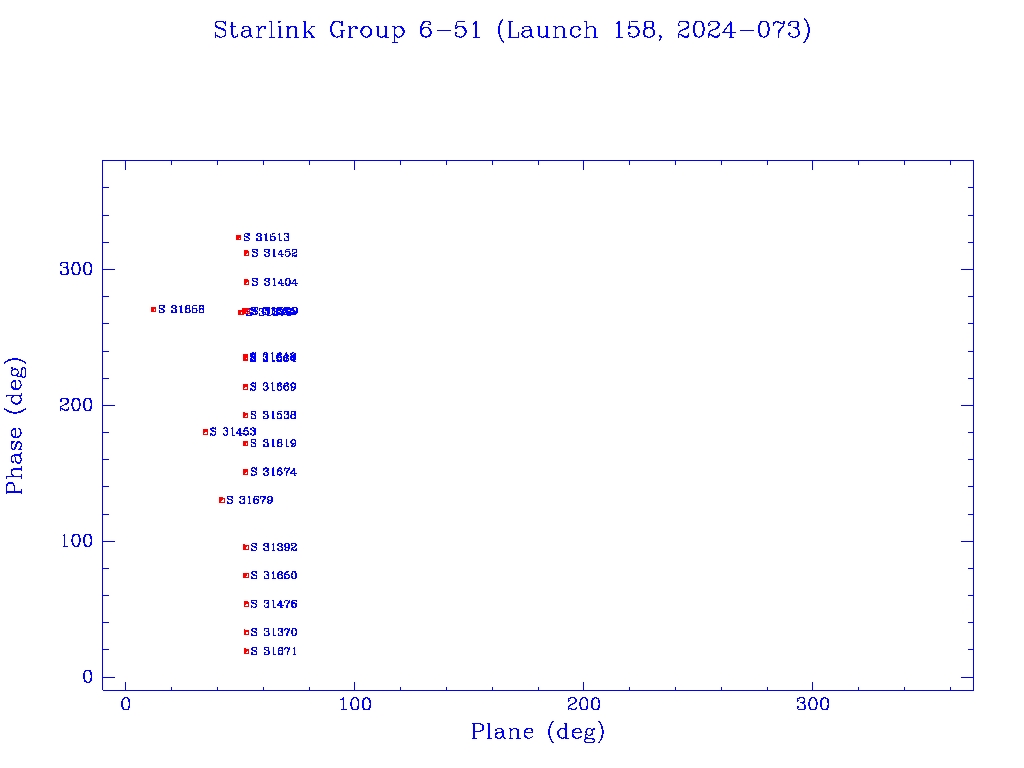
Task: Click y-axis tick label '0'
Action: point(88,677)
